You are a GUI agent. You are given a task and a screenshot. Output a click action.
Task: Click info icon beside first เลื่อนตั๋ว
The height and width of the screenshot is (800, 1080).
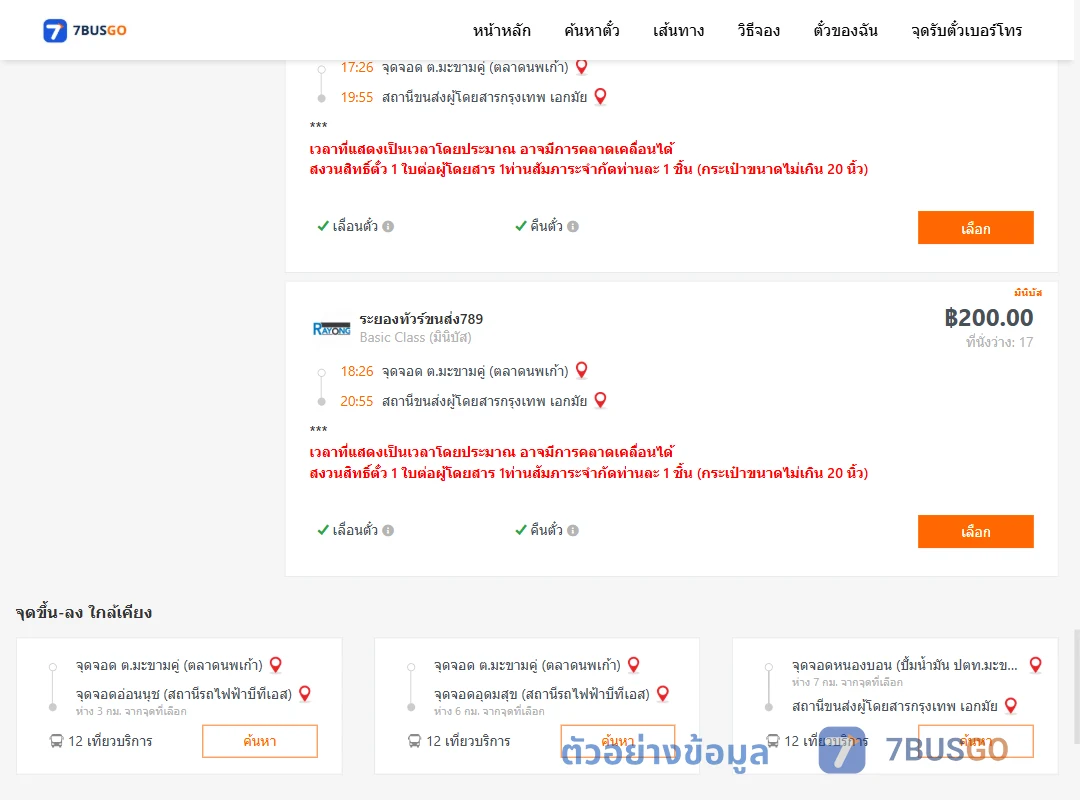point(388,227)
